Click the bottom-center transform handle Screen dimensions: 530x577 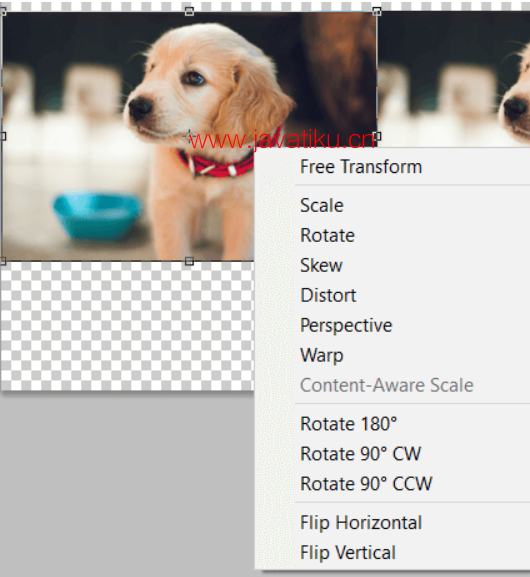tap(189, 261)
